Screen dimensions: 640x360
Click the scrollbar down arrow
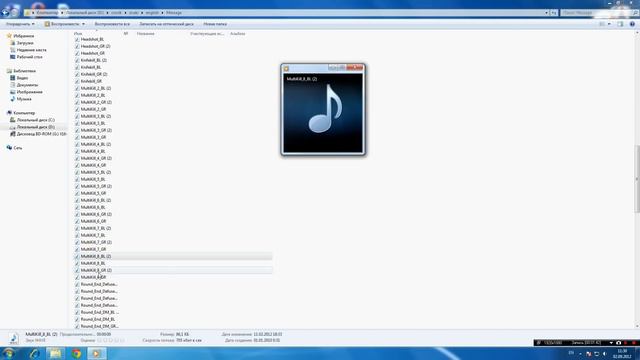coord(637,326)
